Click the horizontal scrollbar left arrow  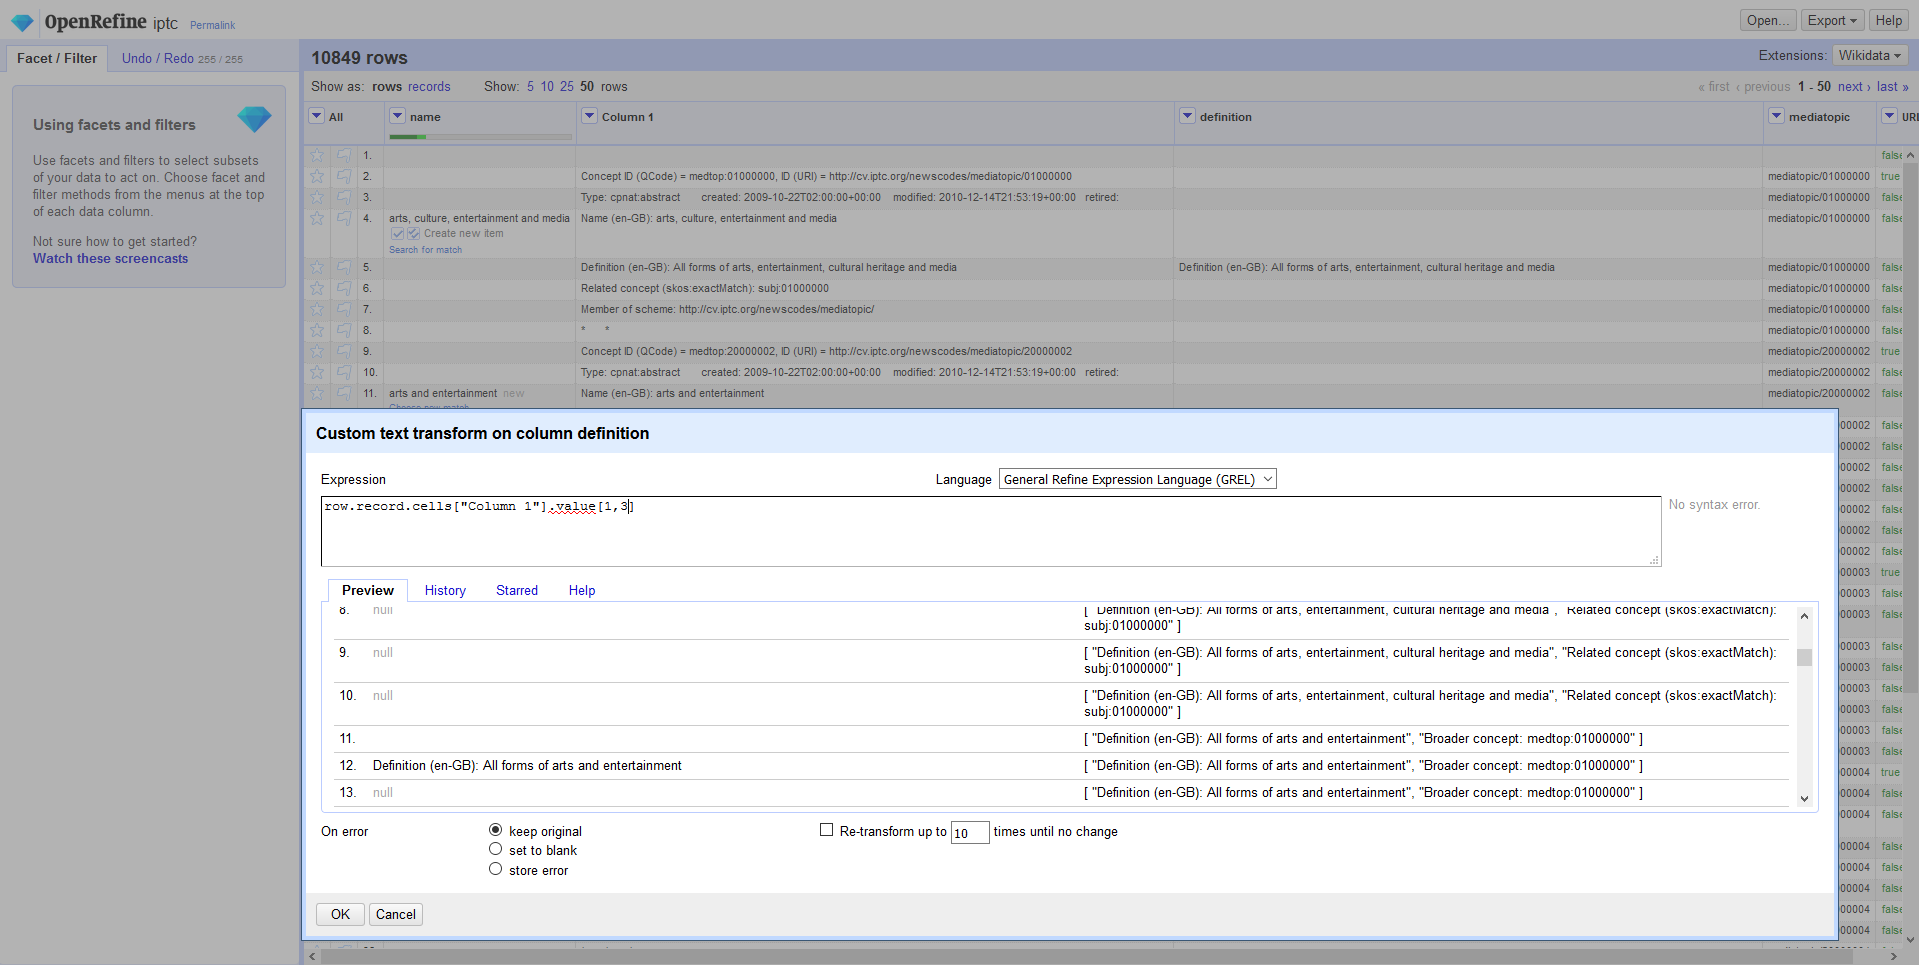pos(312,956)
